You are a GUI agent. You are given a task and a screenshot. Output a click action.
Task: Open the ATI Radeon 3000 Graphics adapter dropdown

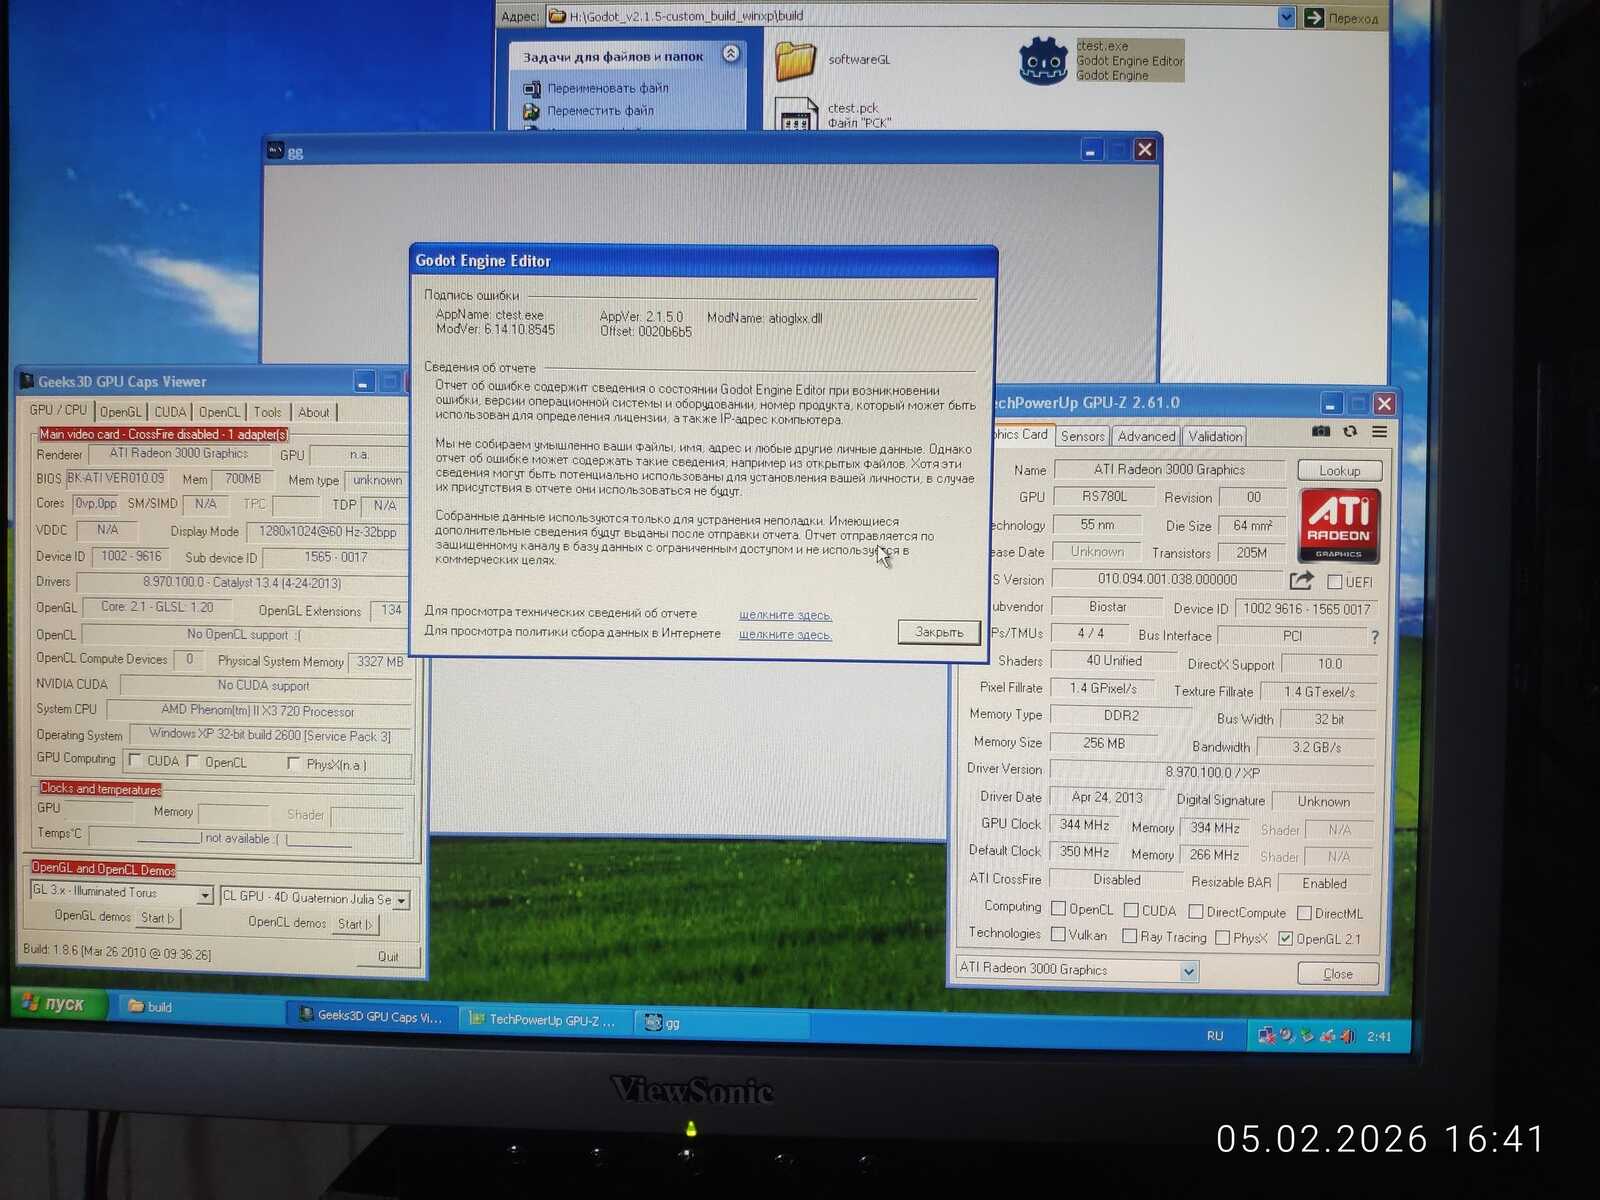(1188, 972)
